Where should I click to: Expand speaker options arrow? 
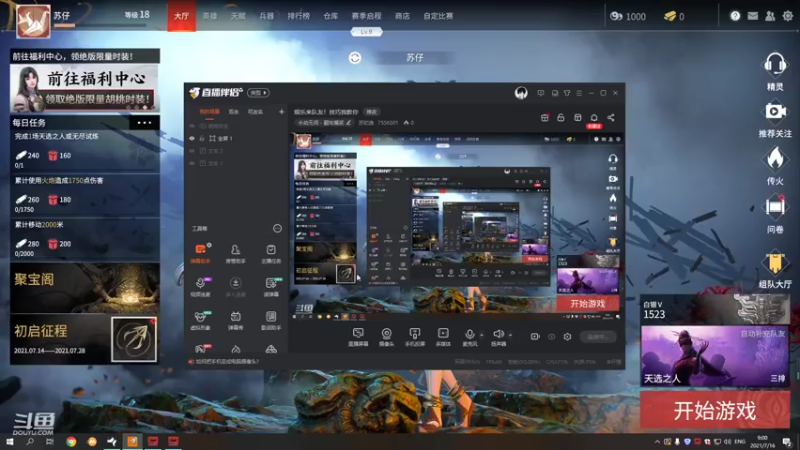511,335
